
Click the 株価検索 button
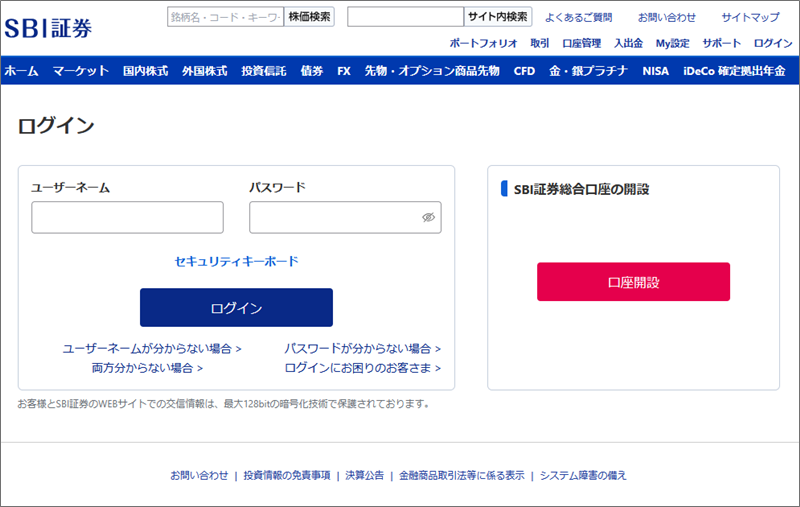(x=309, y=17)
